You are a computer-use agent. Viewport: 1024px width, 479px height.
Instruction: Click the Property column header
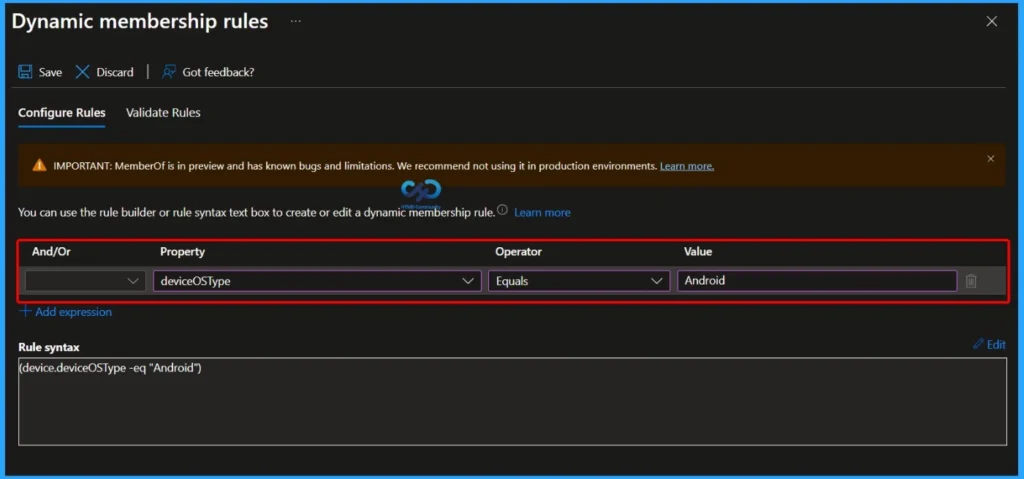click(x=182, y=252)
